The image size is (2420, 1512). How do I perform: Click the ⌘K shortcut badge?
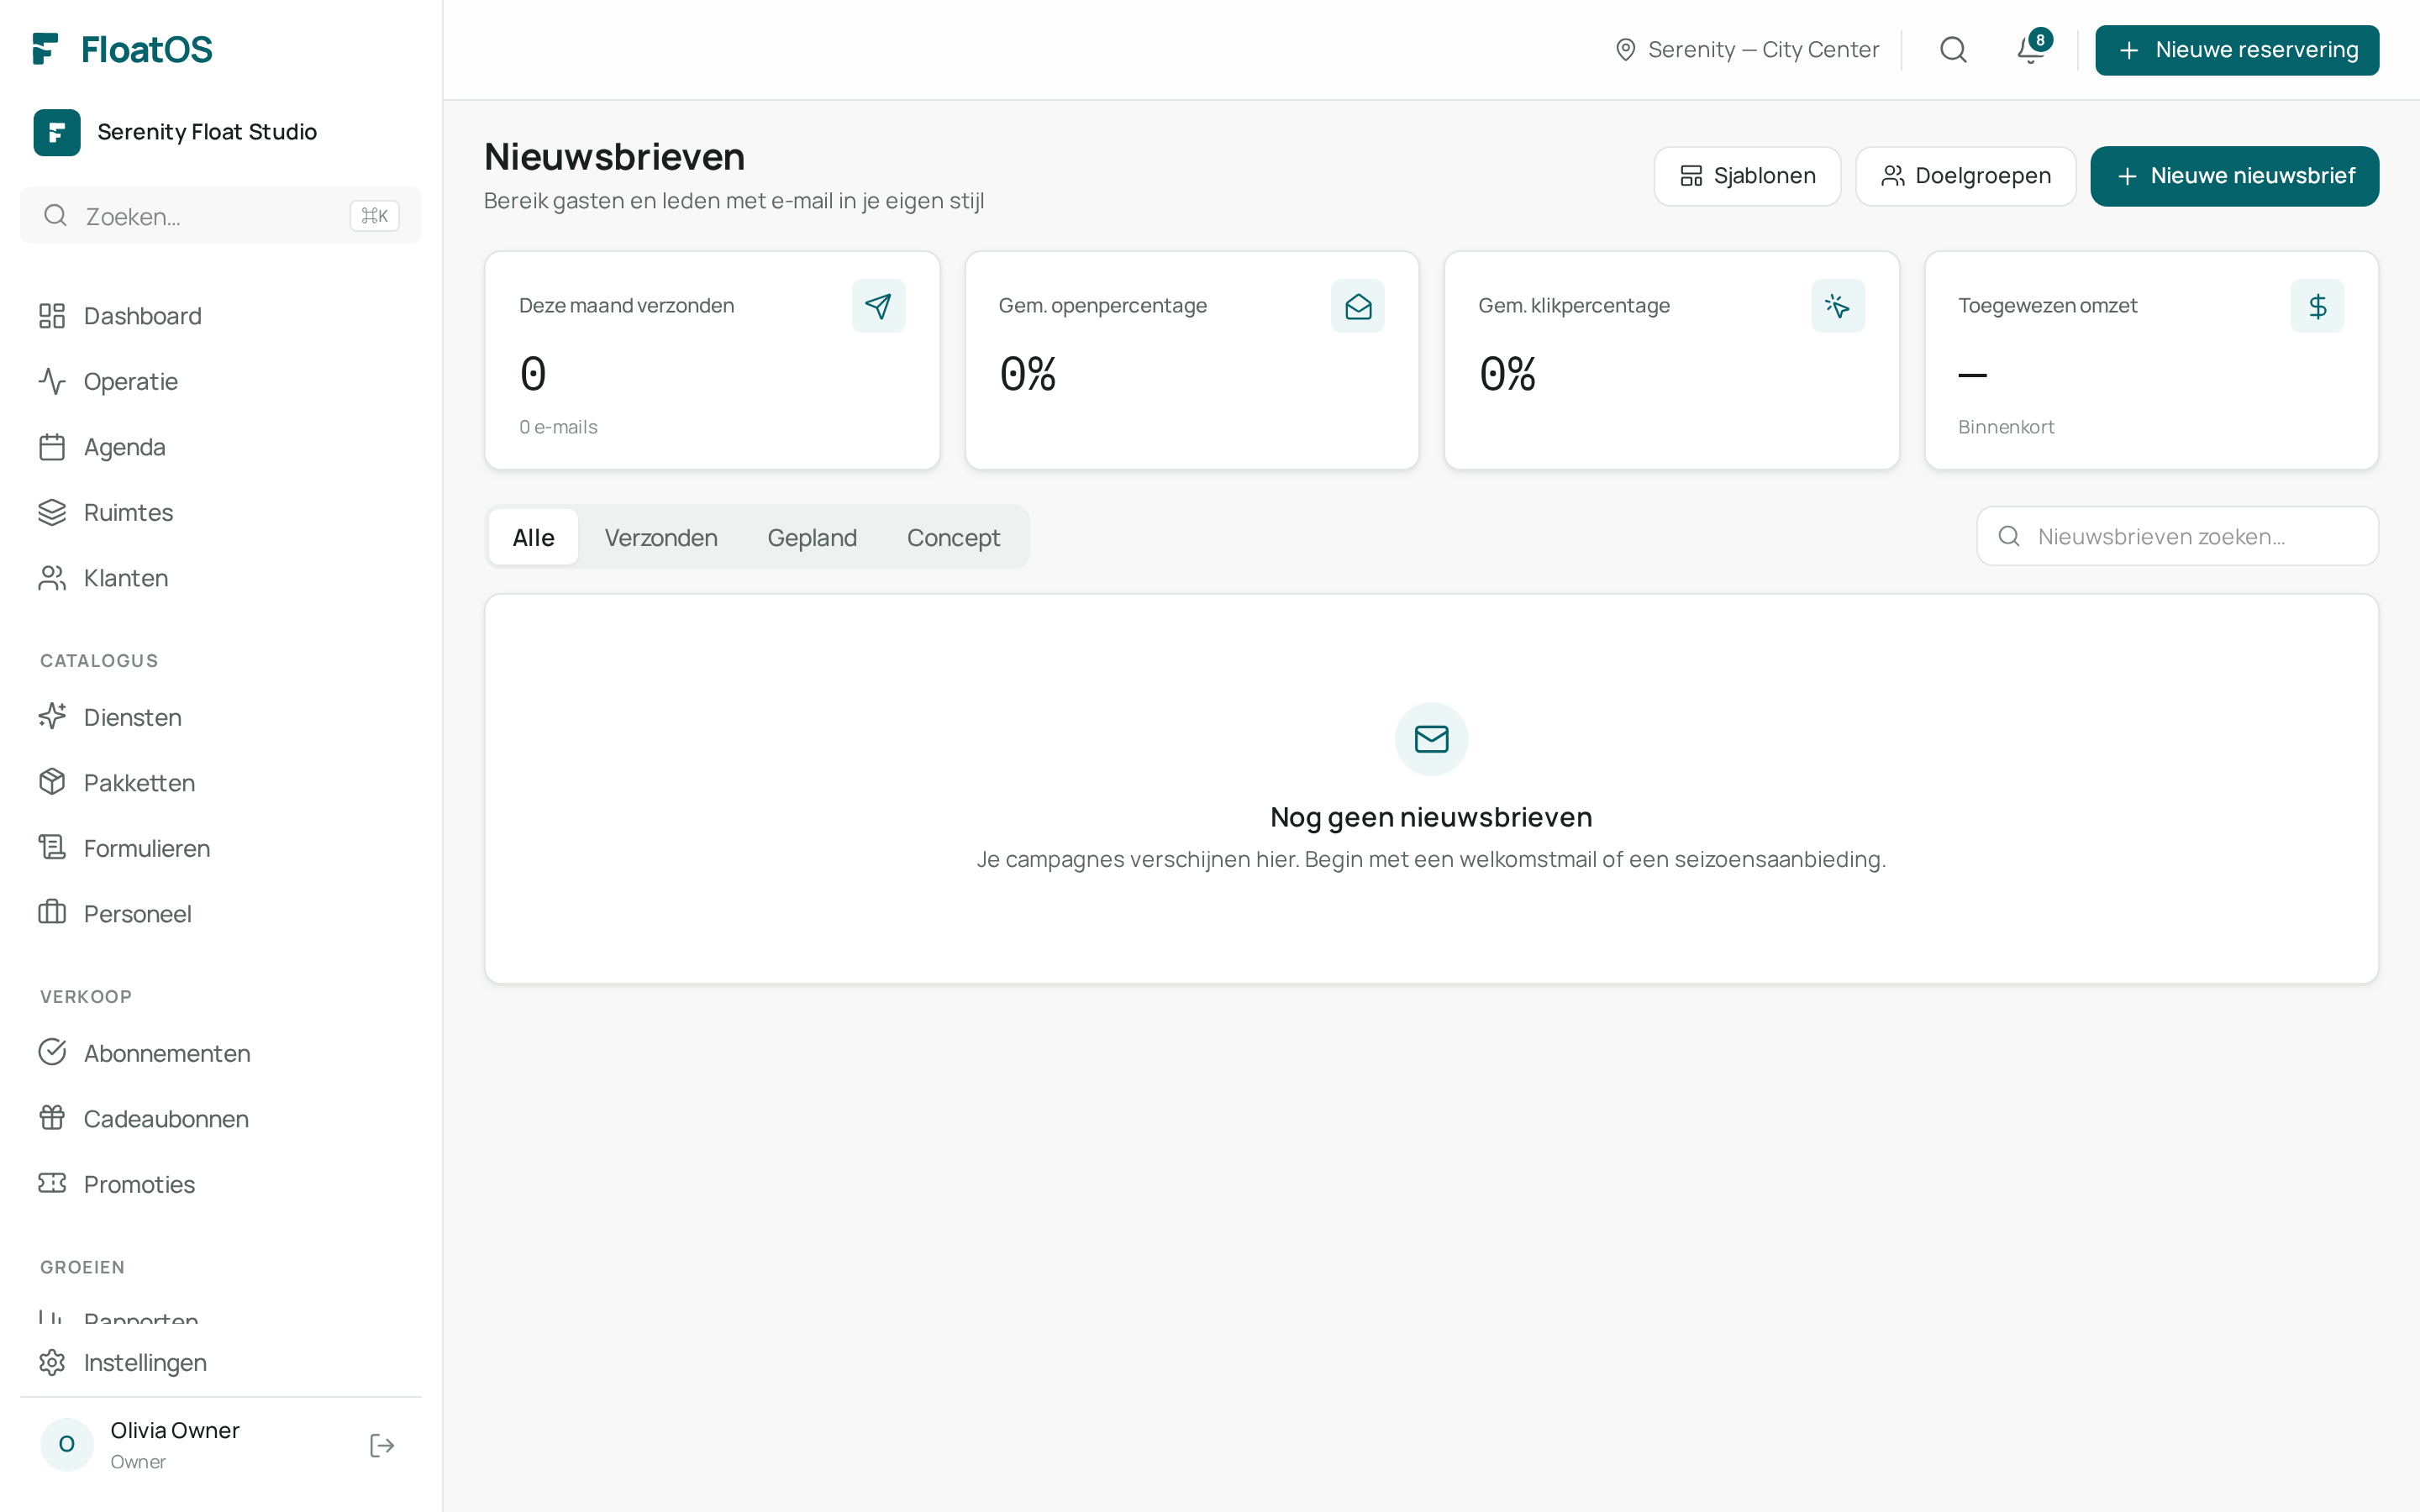(375, 216)
